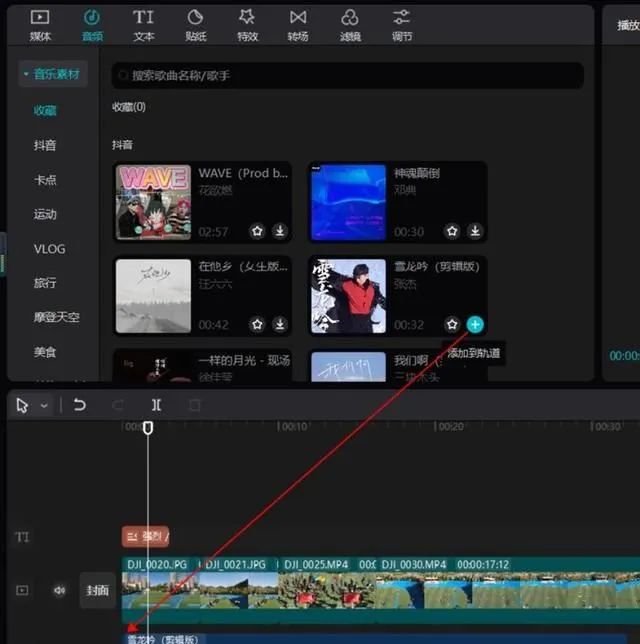Preview the 我们啊 album cover
This screenshot has width=640, height=644.
(348, 367)
